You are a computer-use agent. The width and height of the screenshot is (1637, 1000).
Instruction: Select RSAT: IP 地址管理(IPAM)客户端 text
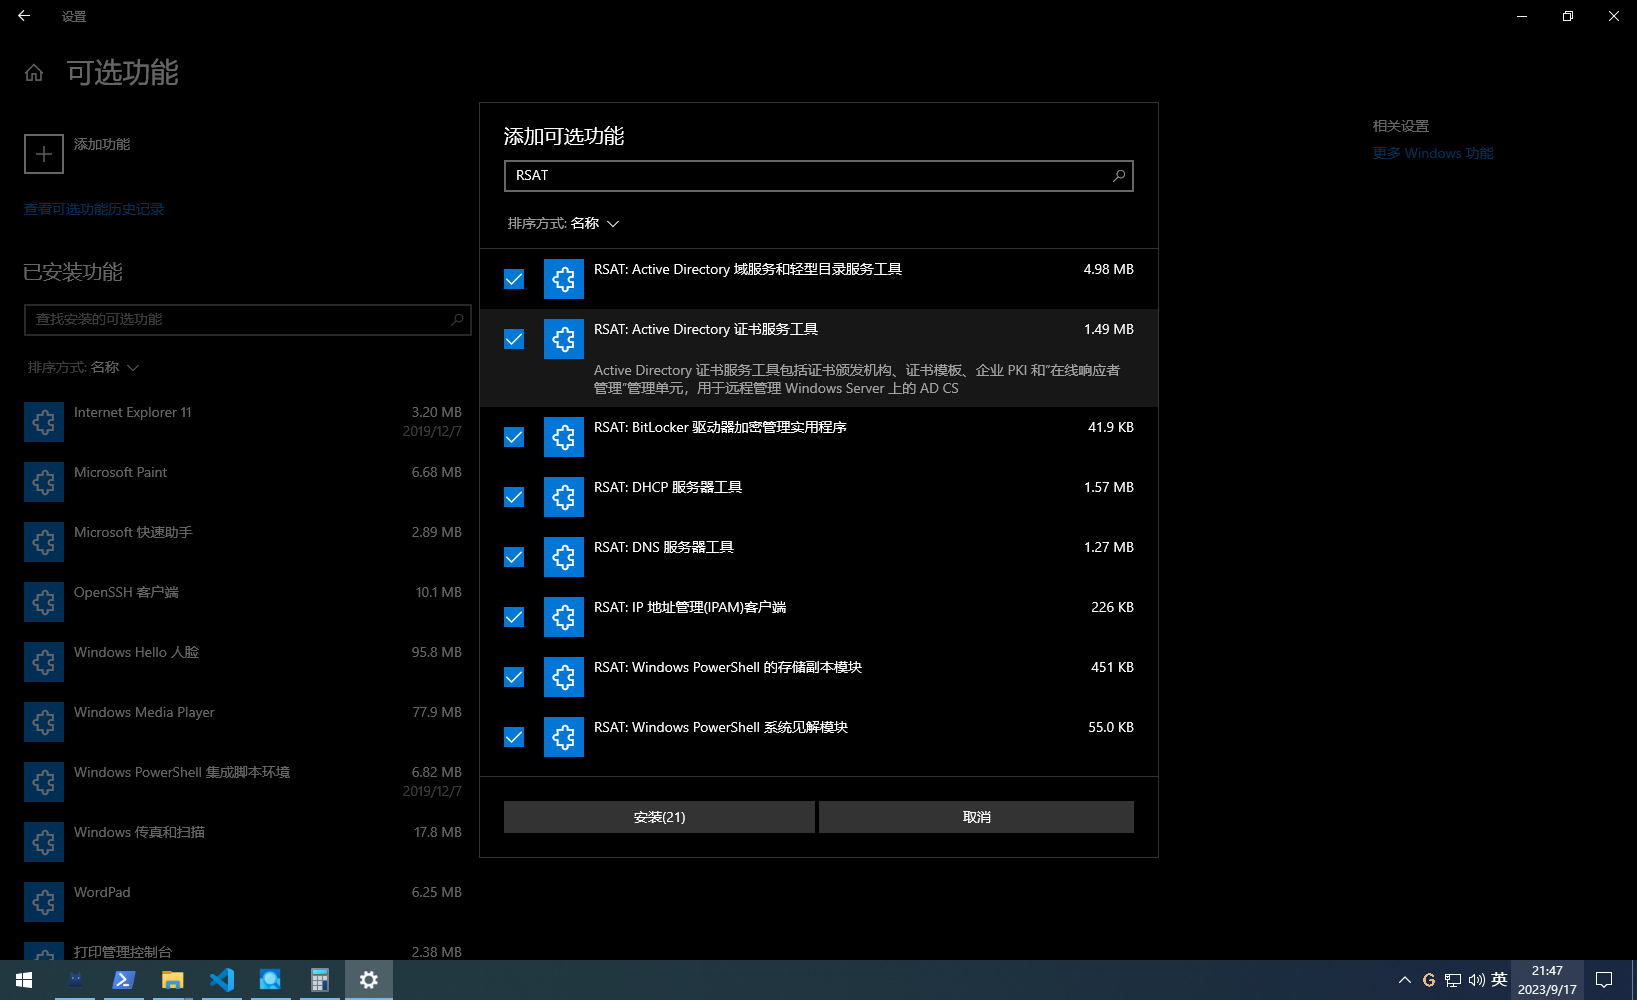tap(690, 607)
